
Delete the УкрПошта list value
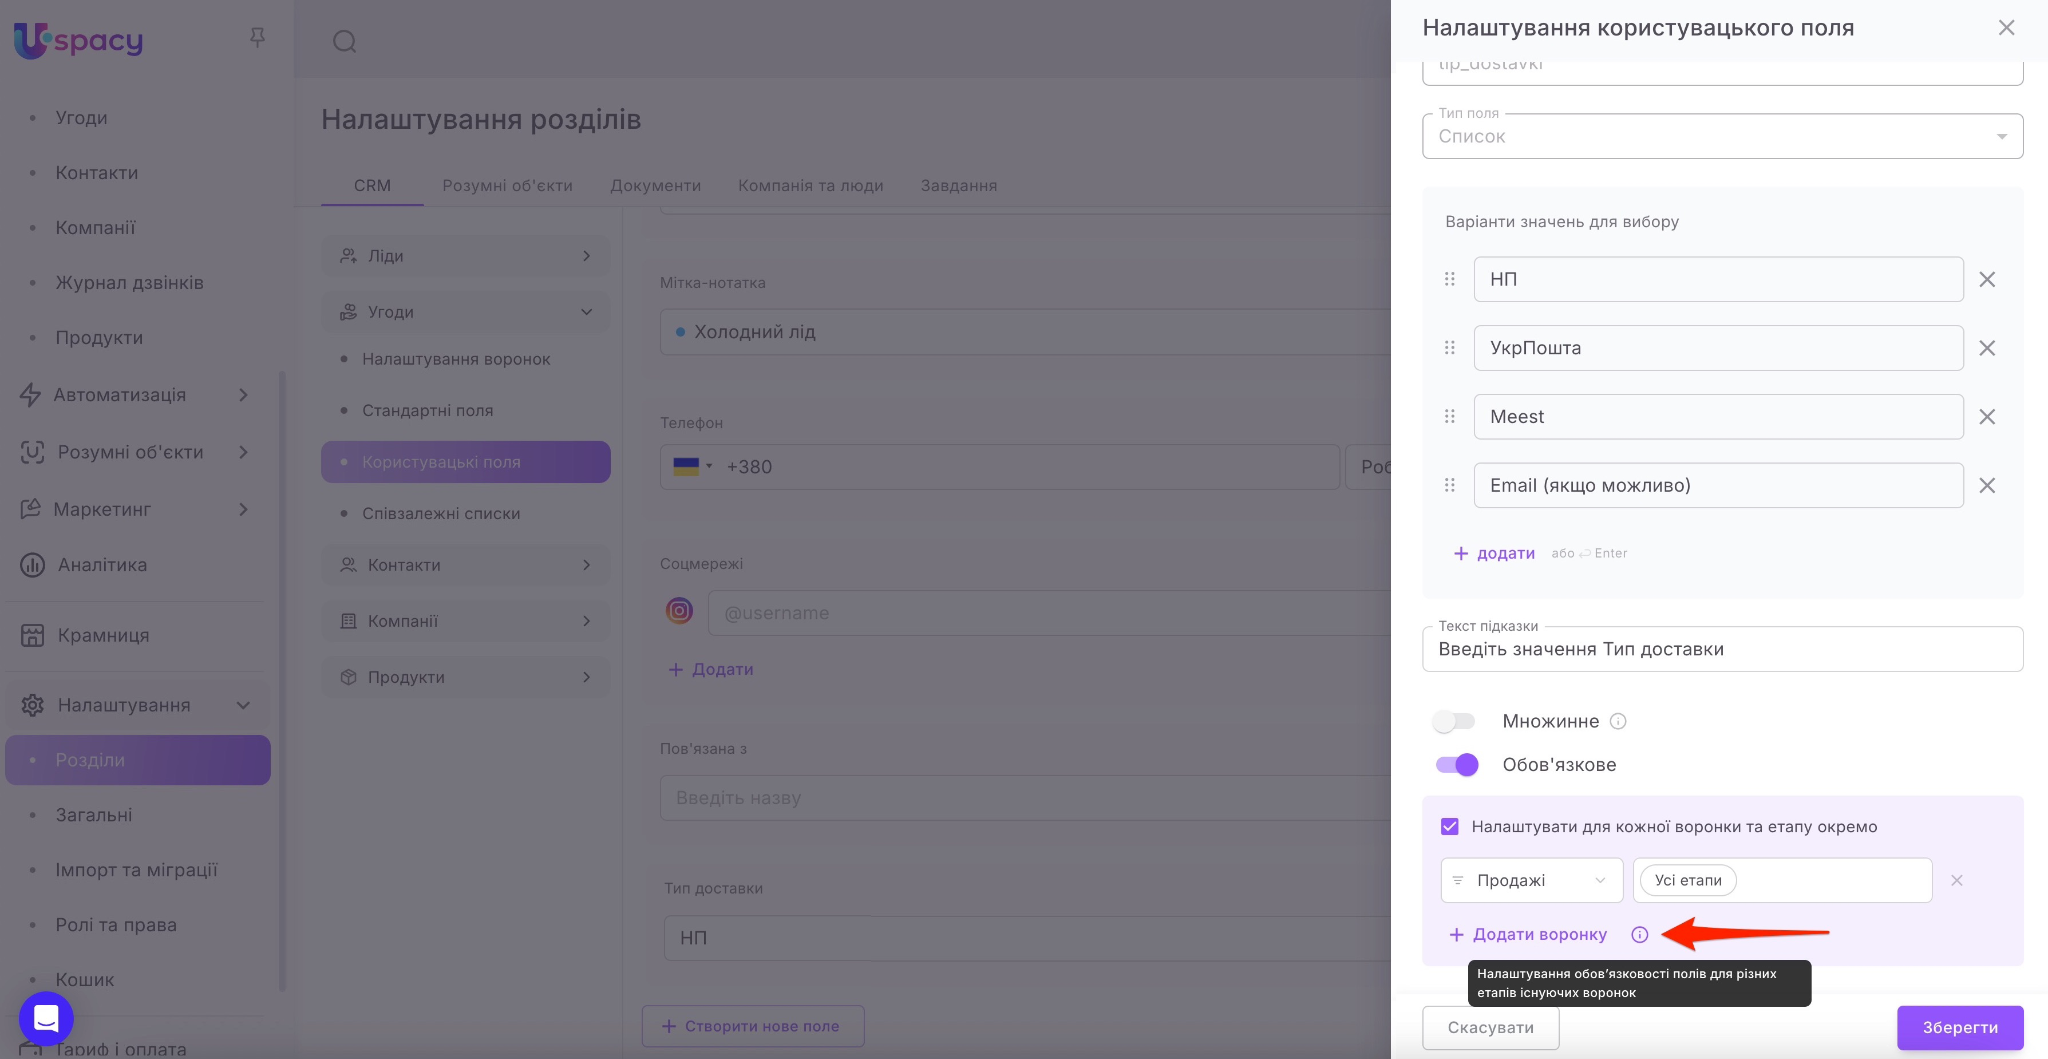[x=1987, y=348]
